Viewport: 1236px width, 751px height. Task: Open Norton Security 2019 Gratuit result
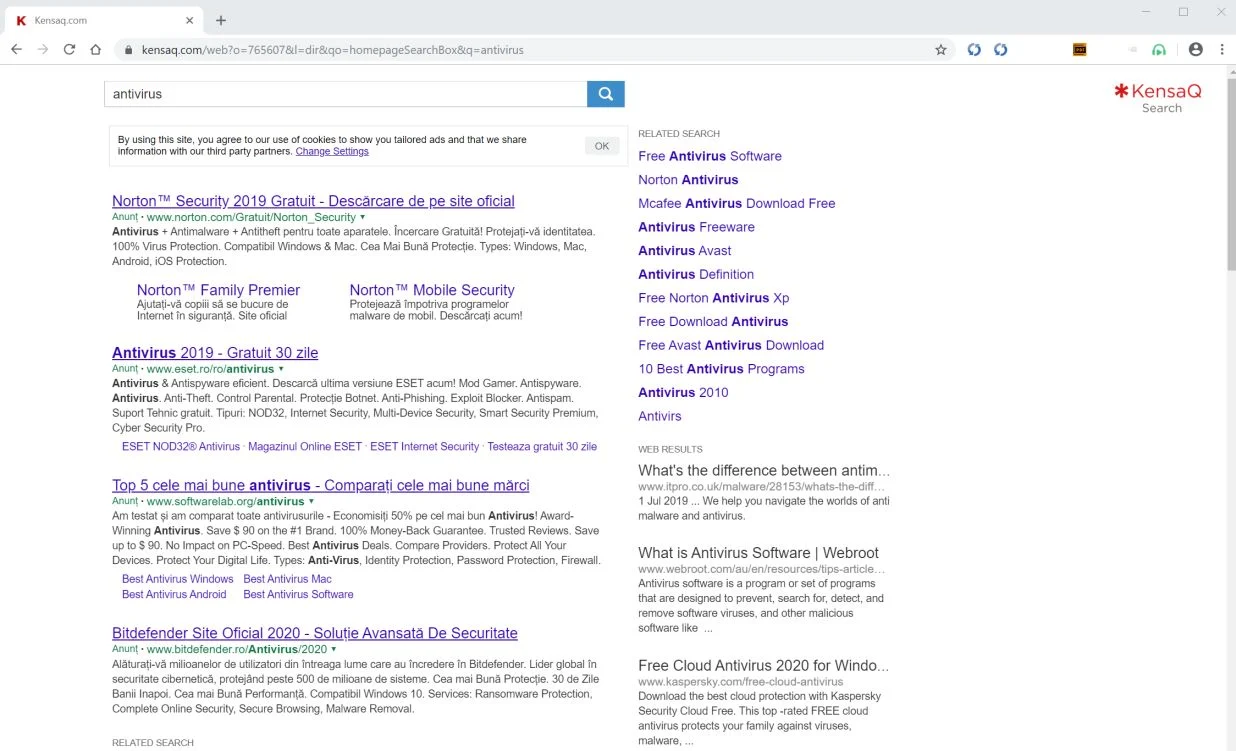[313, 201]
